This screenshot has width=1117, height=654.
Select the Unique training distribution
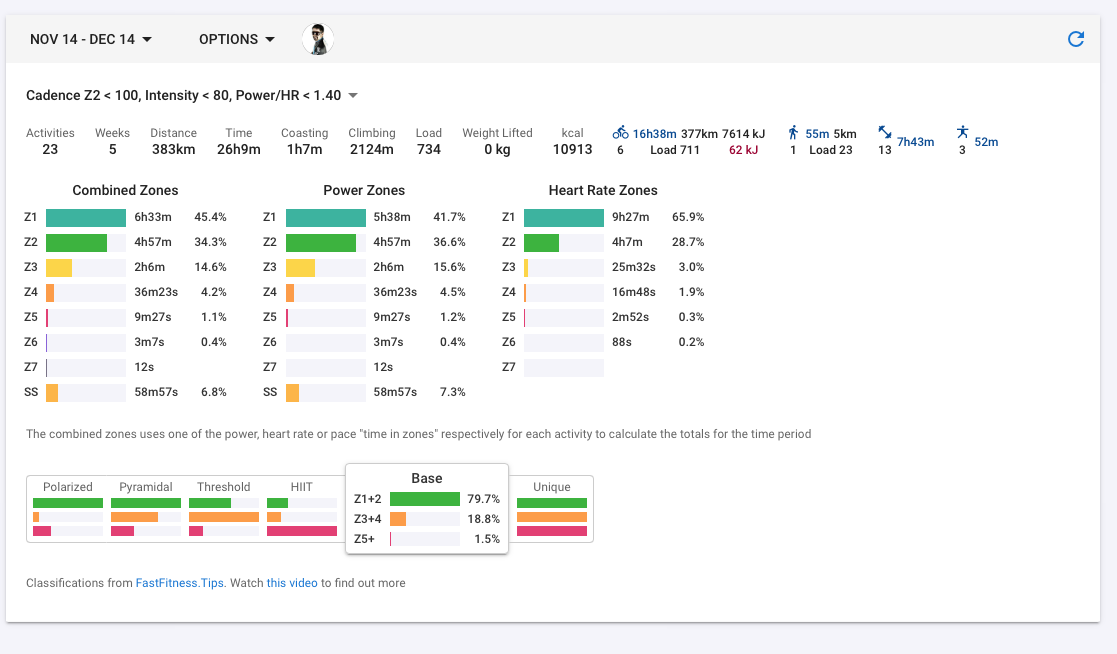[551, 509]
